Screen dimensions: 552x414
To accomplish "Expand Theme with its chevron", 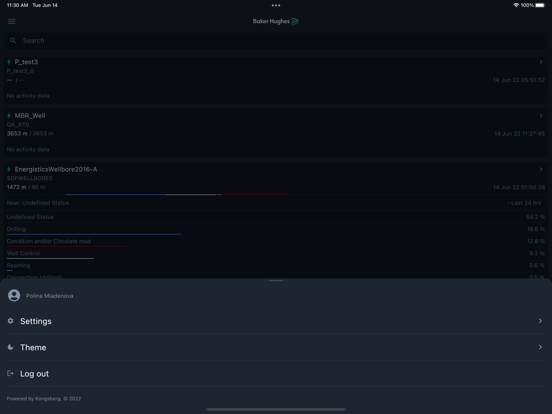I will pos(540,347).
